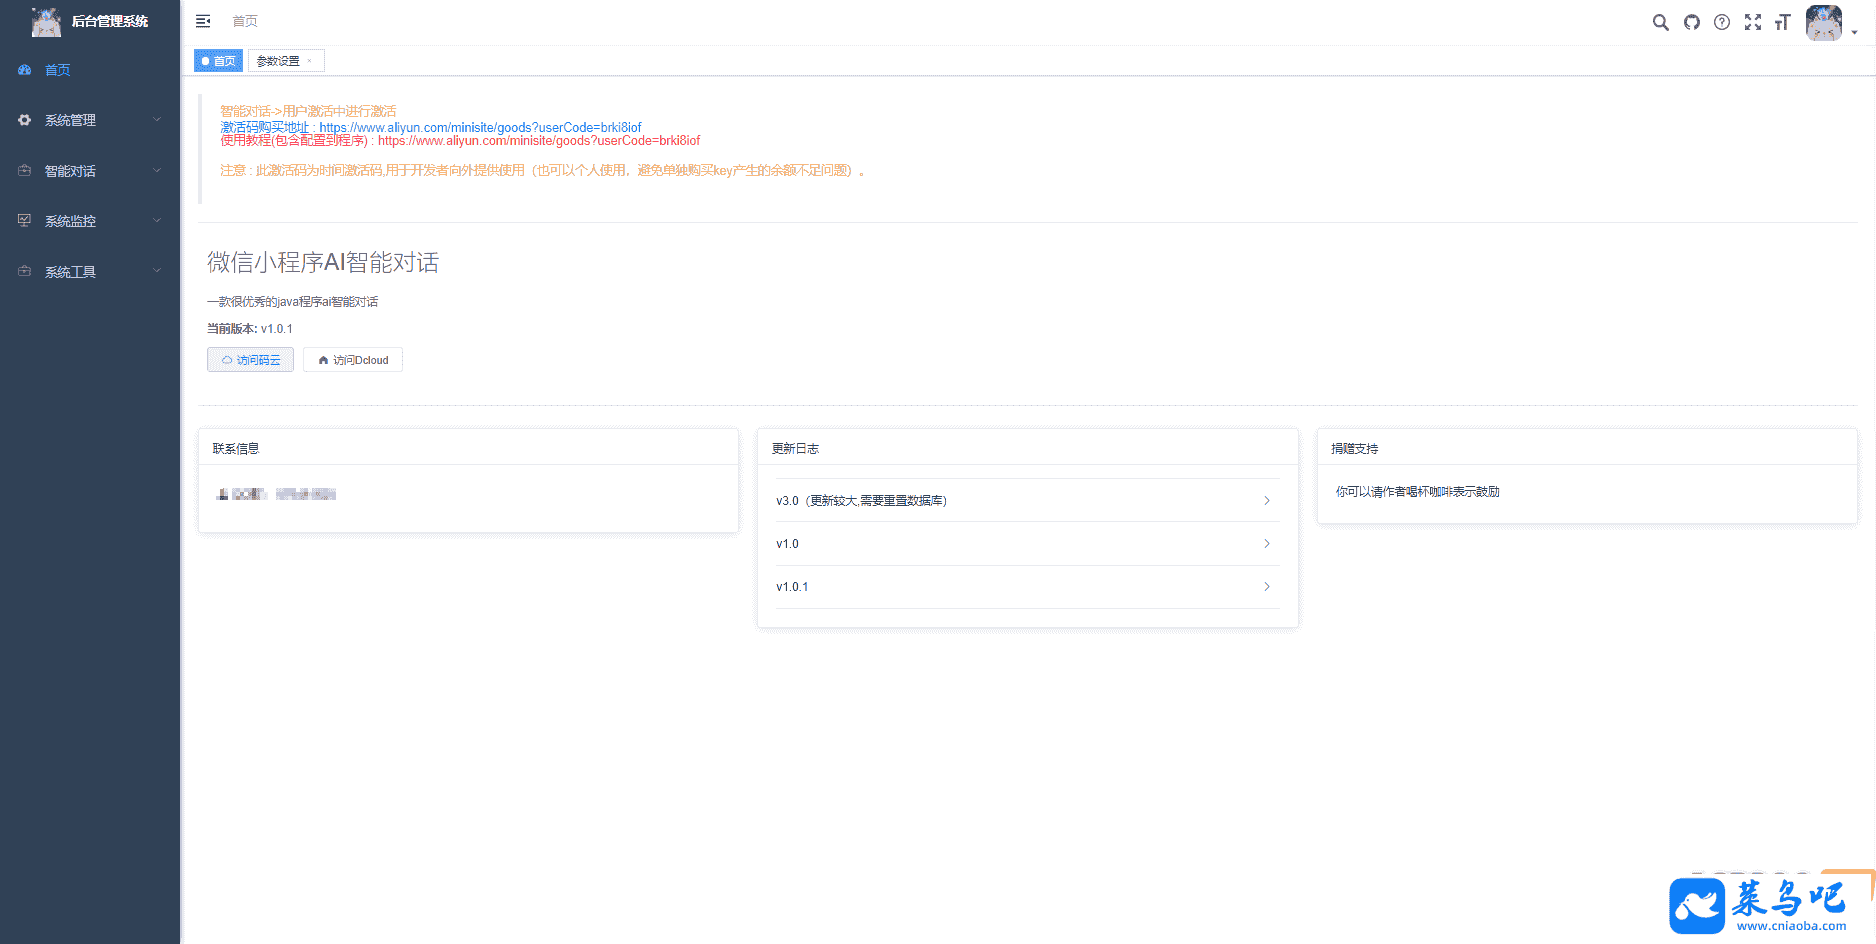1876x944 pixels.
Task: Click the user avatar in header
Action: pyautogui.click(x=1824, y=22)
